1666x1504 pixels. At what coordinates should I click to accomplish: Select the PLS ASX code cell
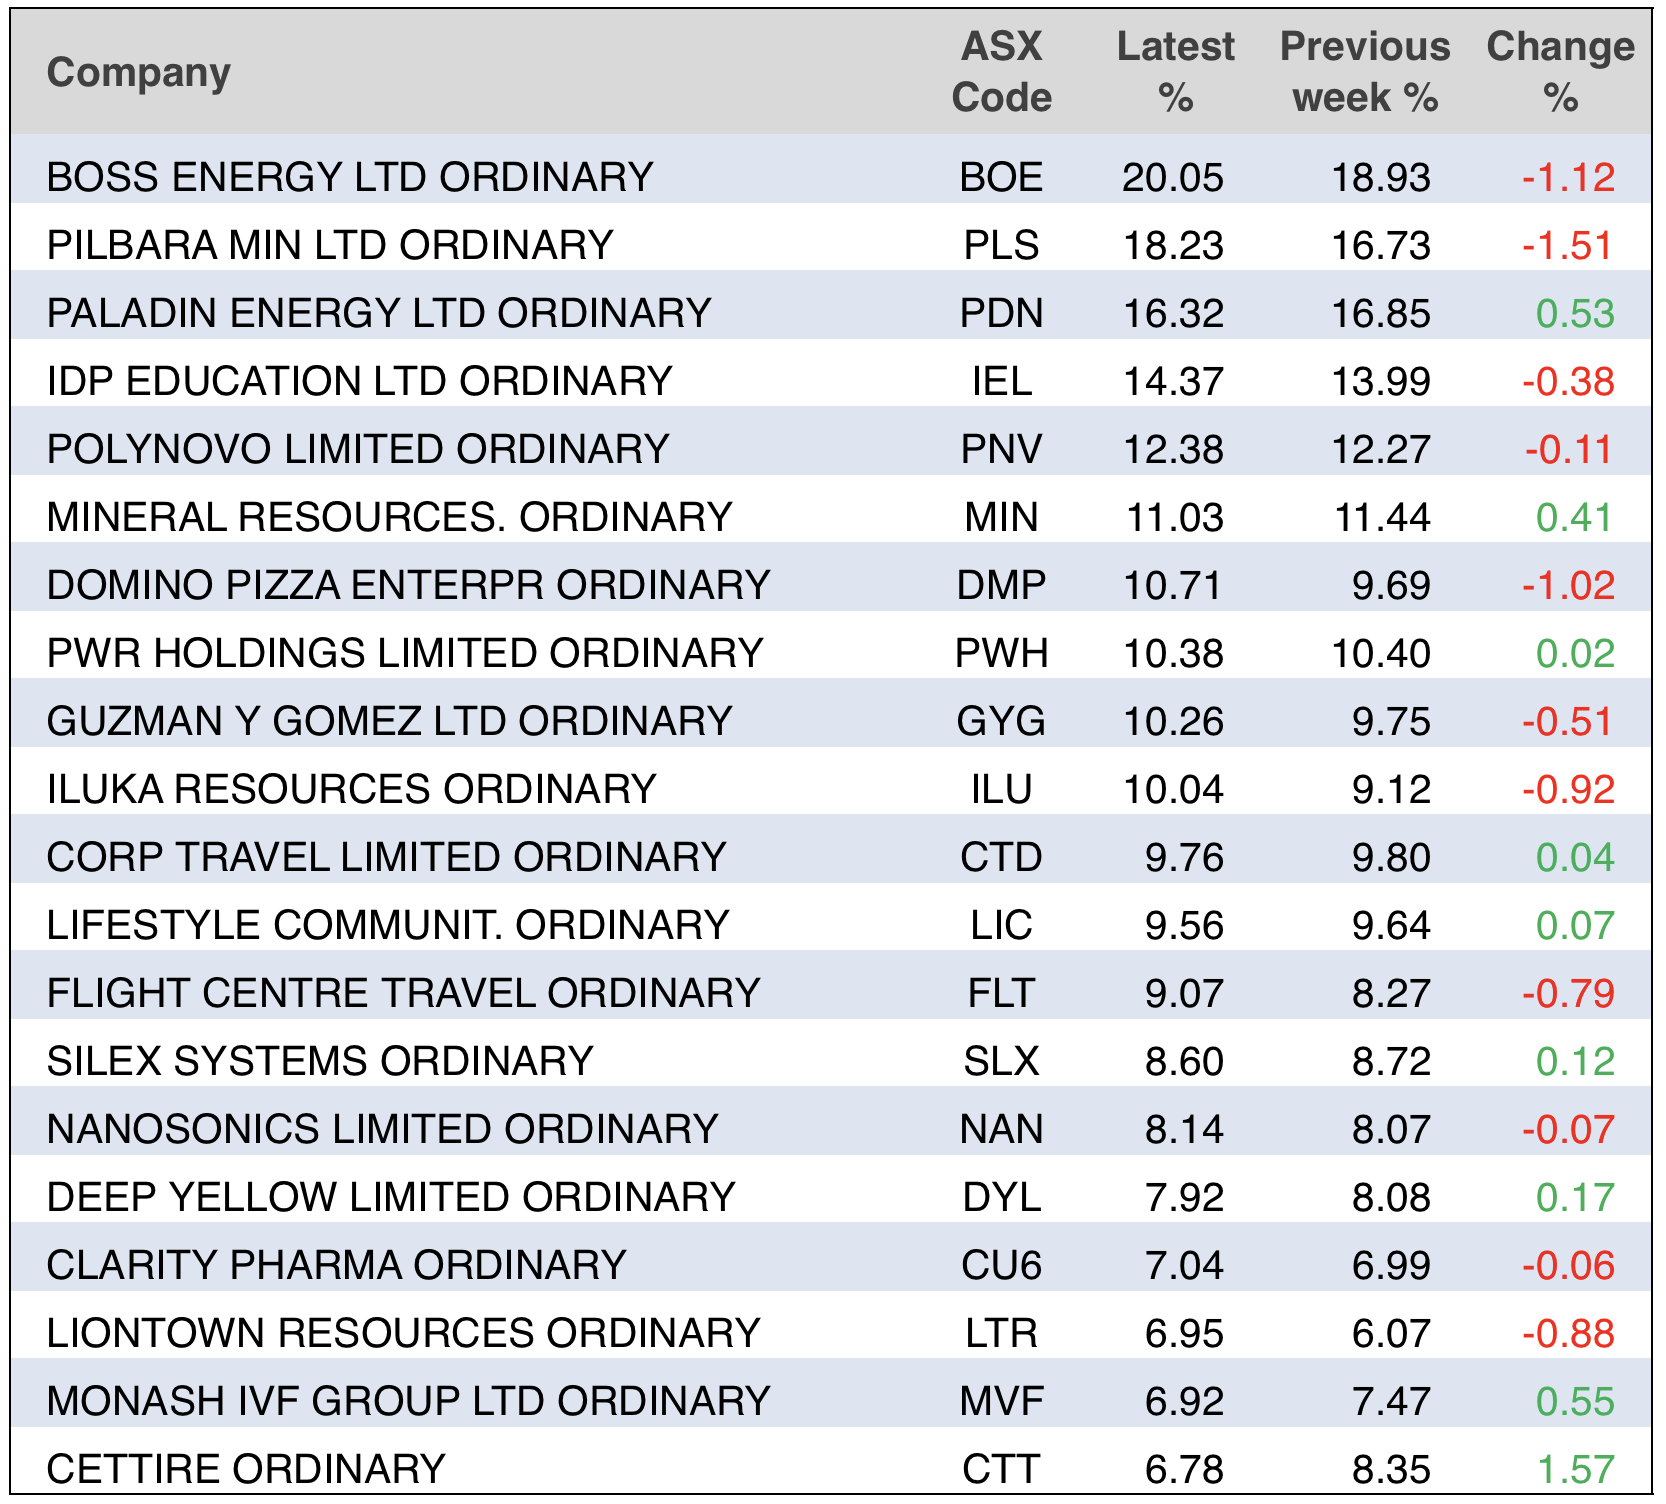tap(1001, 246)
